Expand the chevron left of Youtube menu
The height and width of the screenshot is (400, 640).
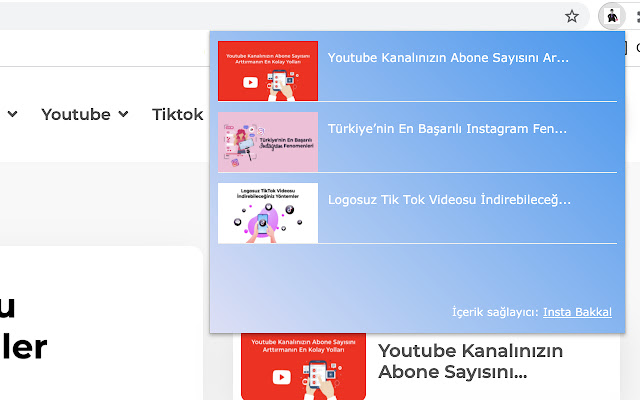coord(12,114)
